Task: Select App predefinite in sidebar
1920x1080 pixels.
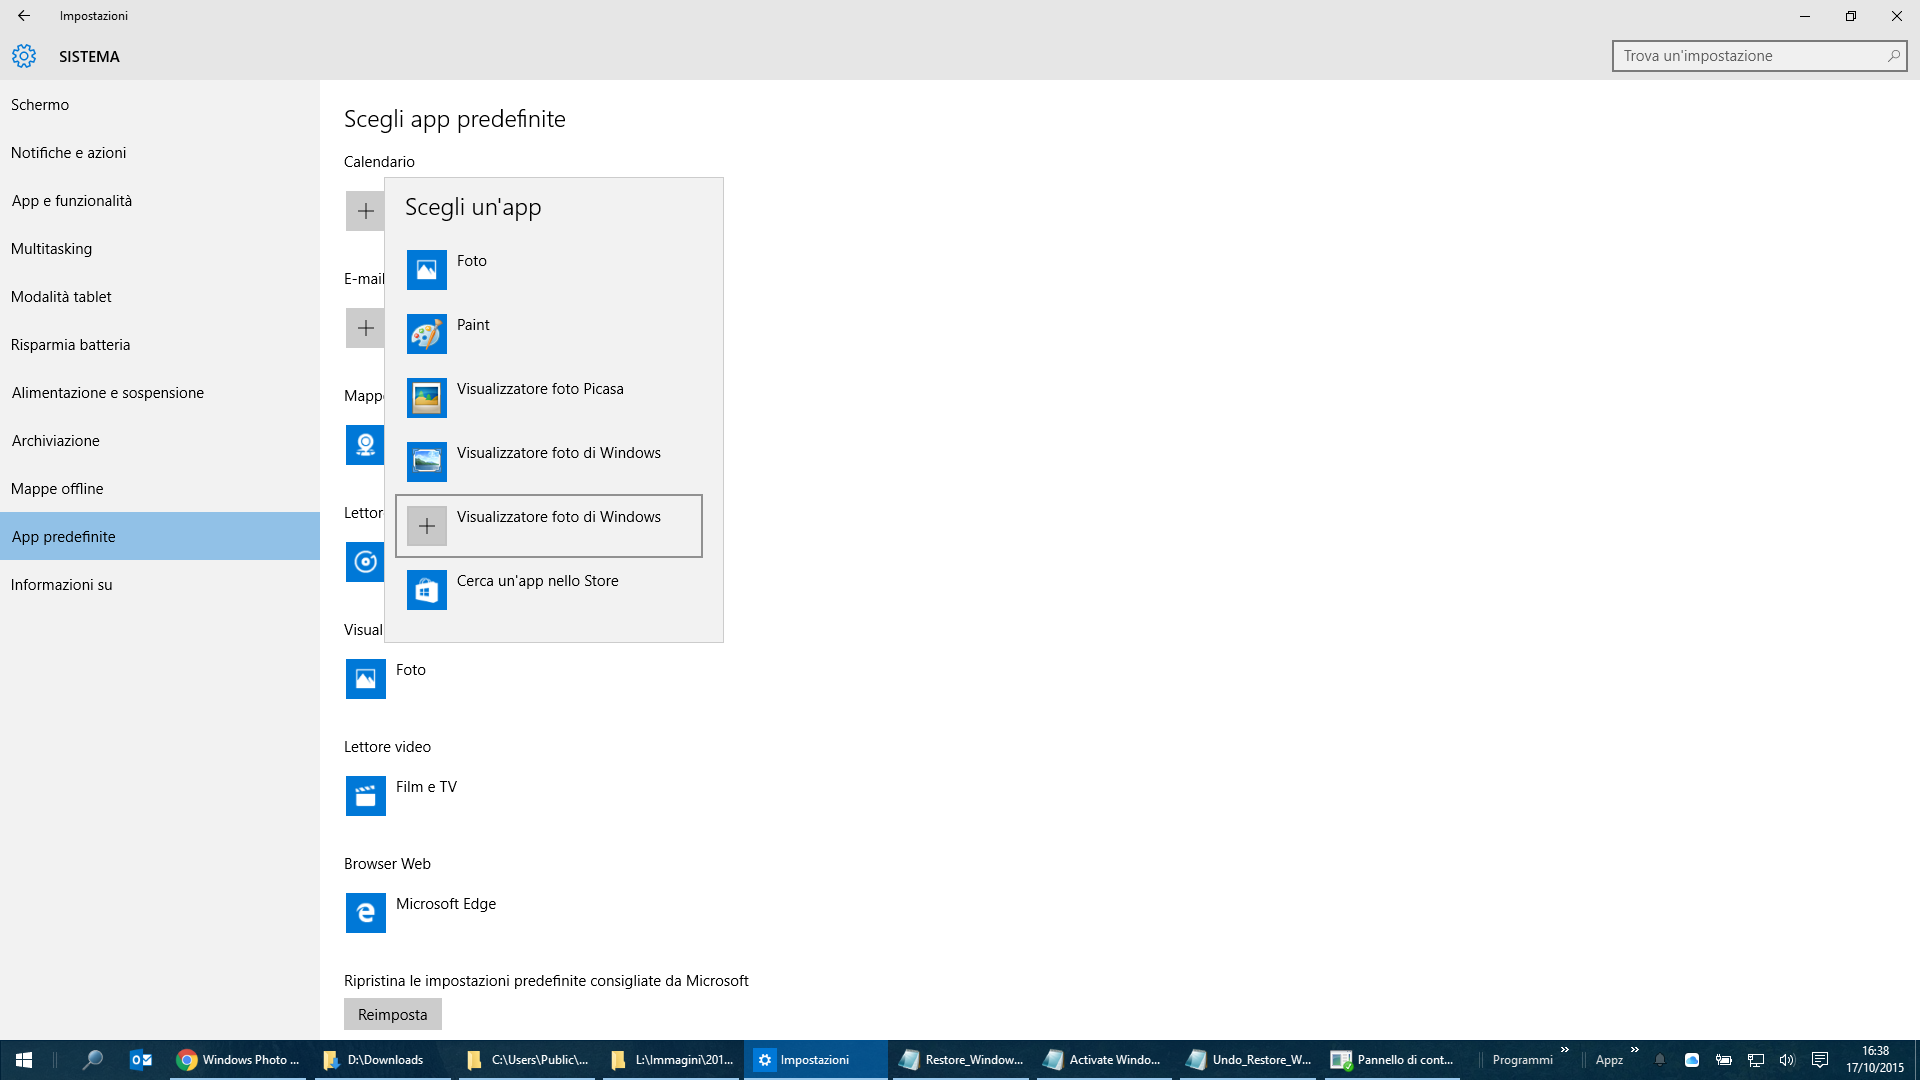Action: (x=160, y=537)
